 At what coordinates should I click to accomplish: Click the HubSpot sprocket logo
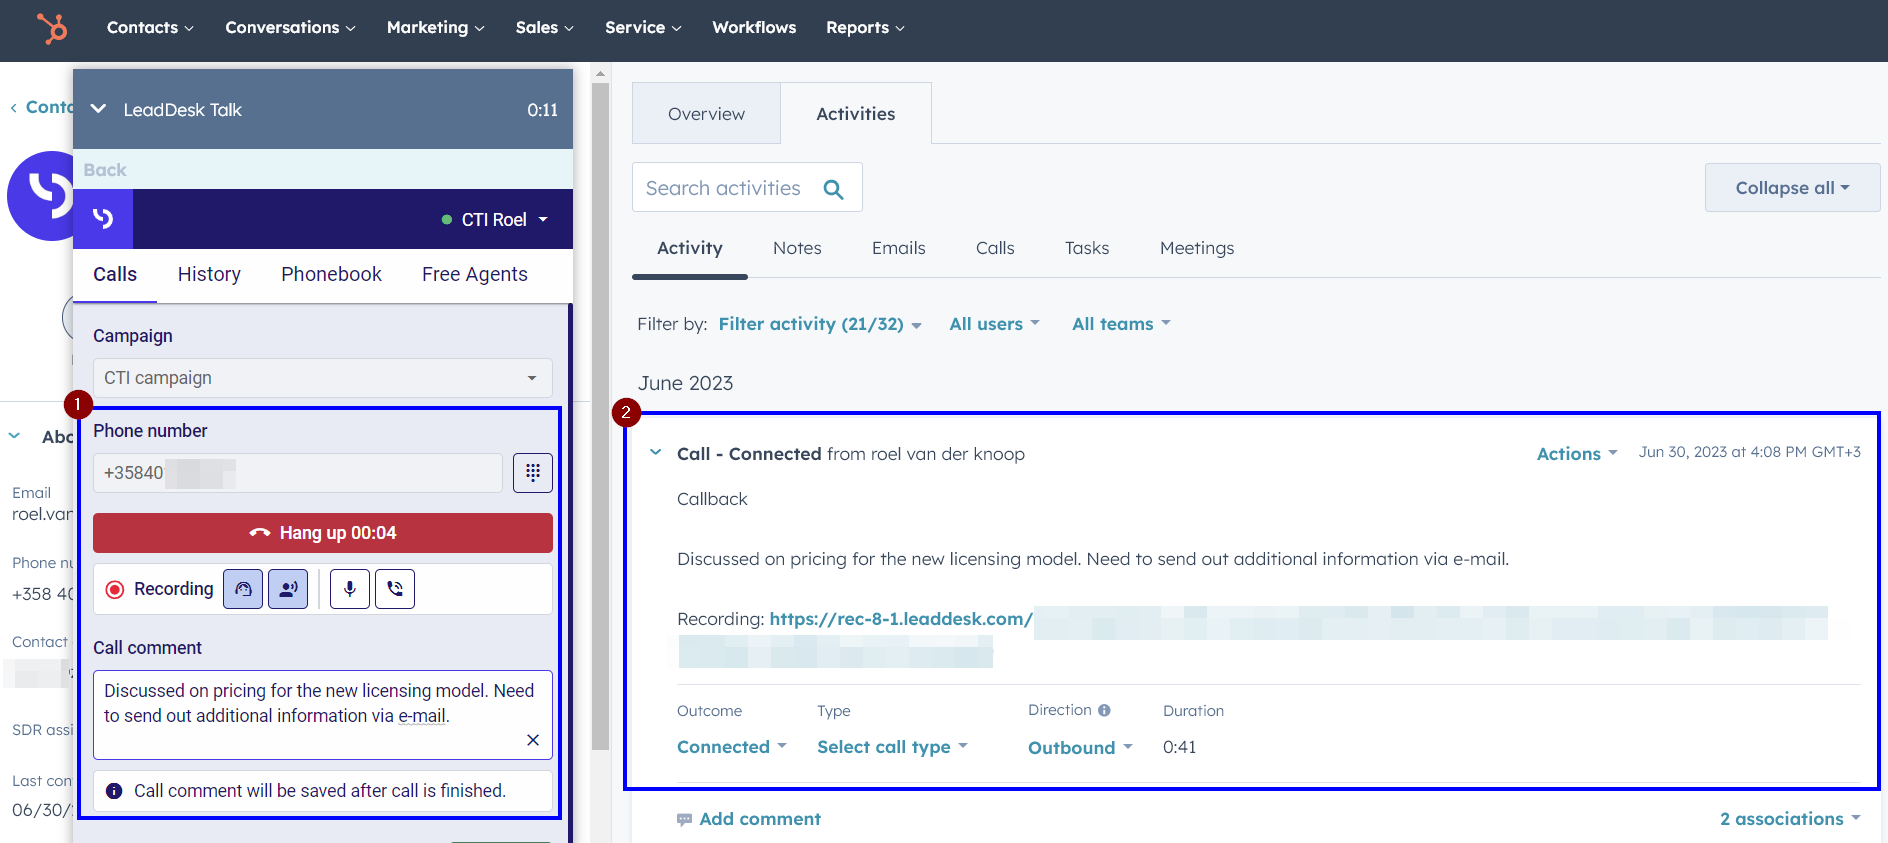(52, 28)
